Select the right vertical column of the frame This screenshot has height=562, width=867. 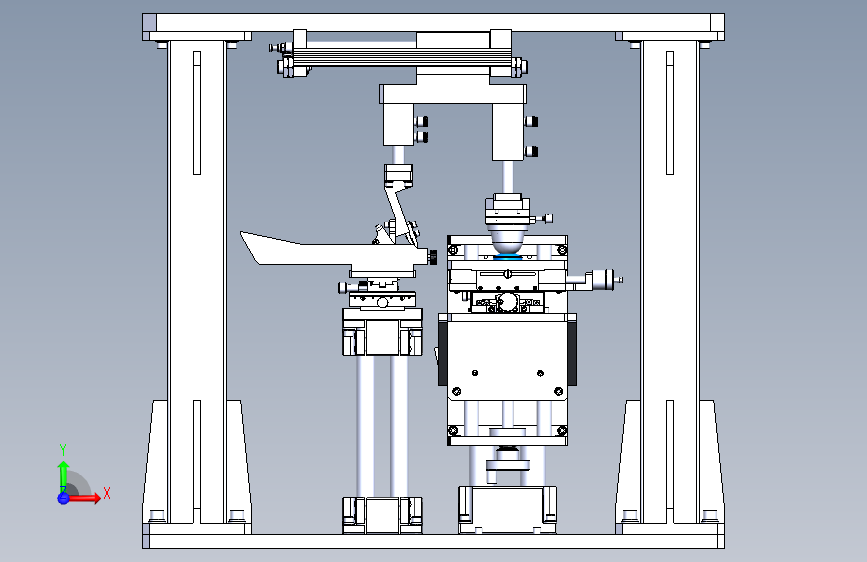click(670, 282)
